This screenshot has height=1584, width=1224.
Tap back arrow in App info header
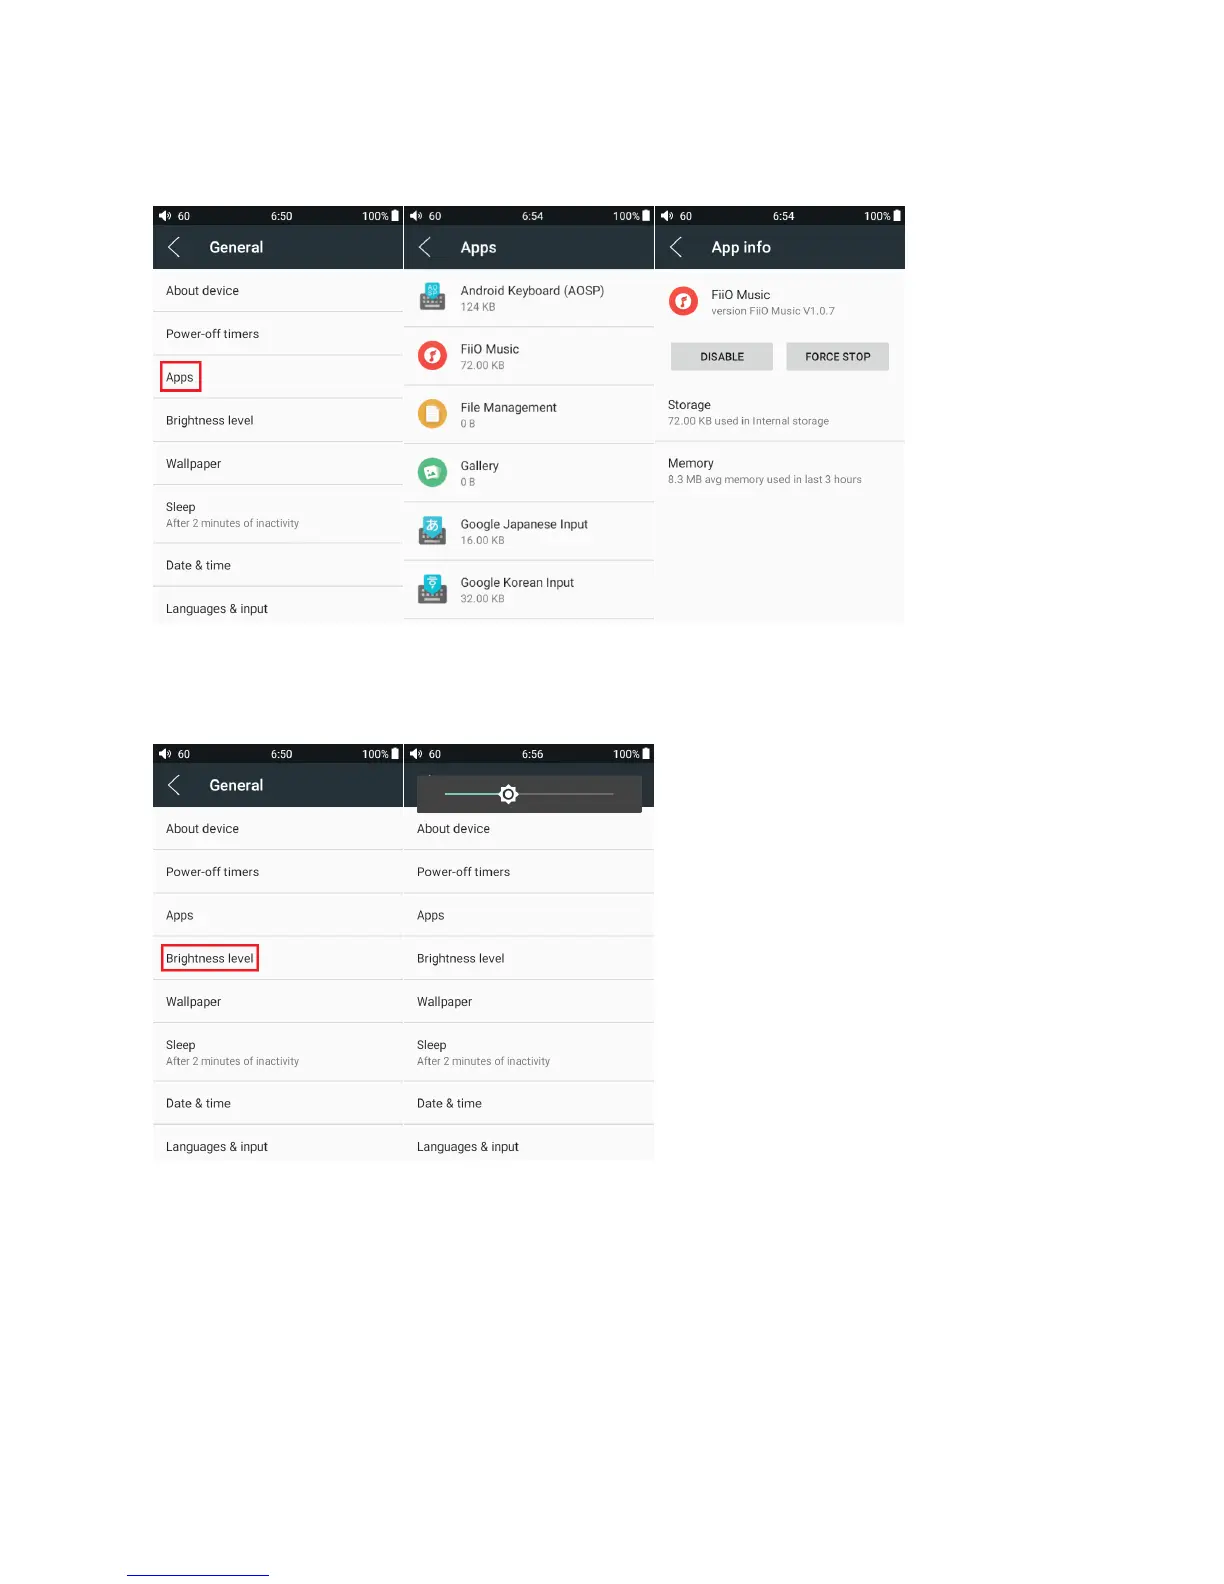676,247
